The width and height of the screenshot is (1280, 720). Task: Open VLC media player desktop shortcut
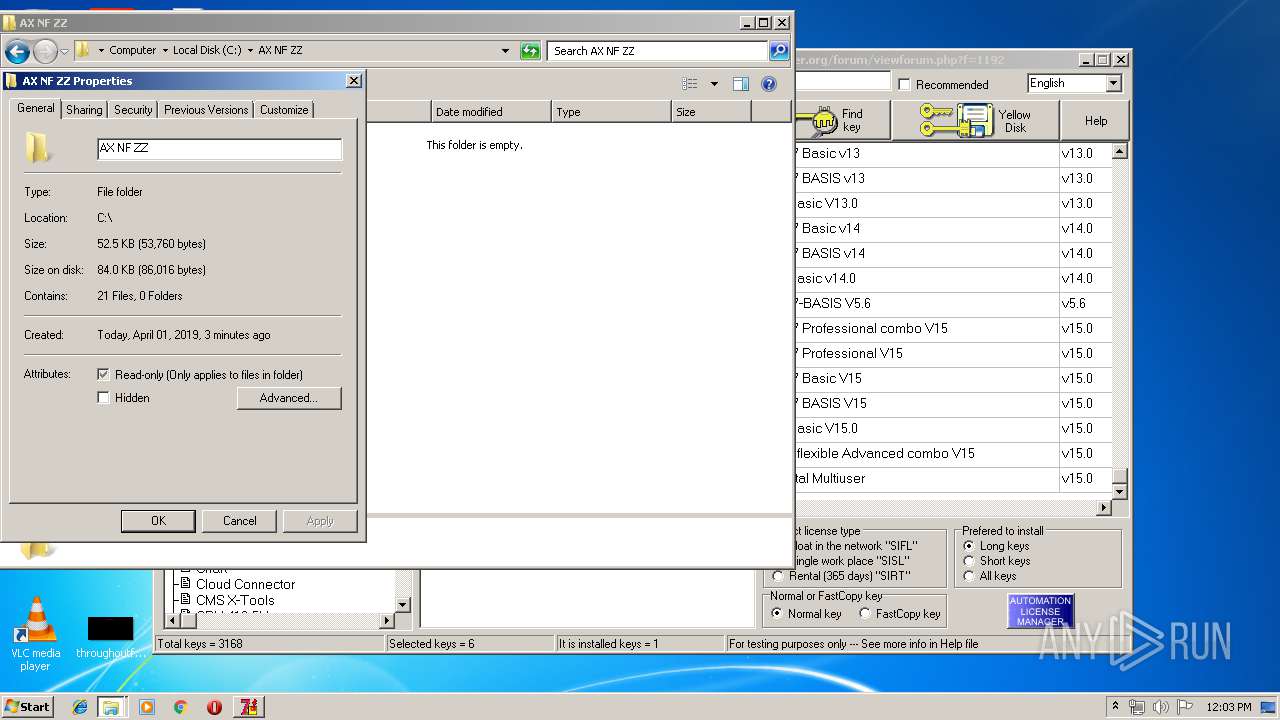point(36,634)
